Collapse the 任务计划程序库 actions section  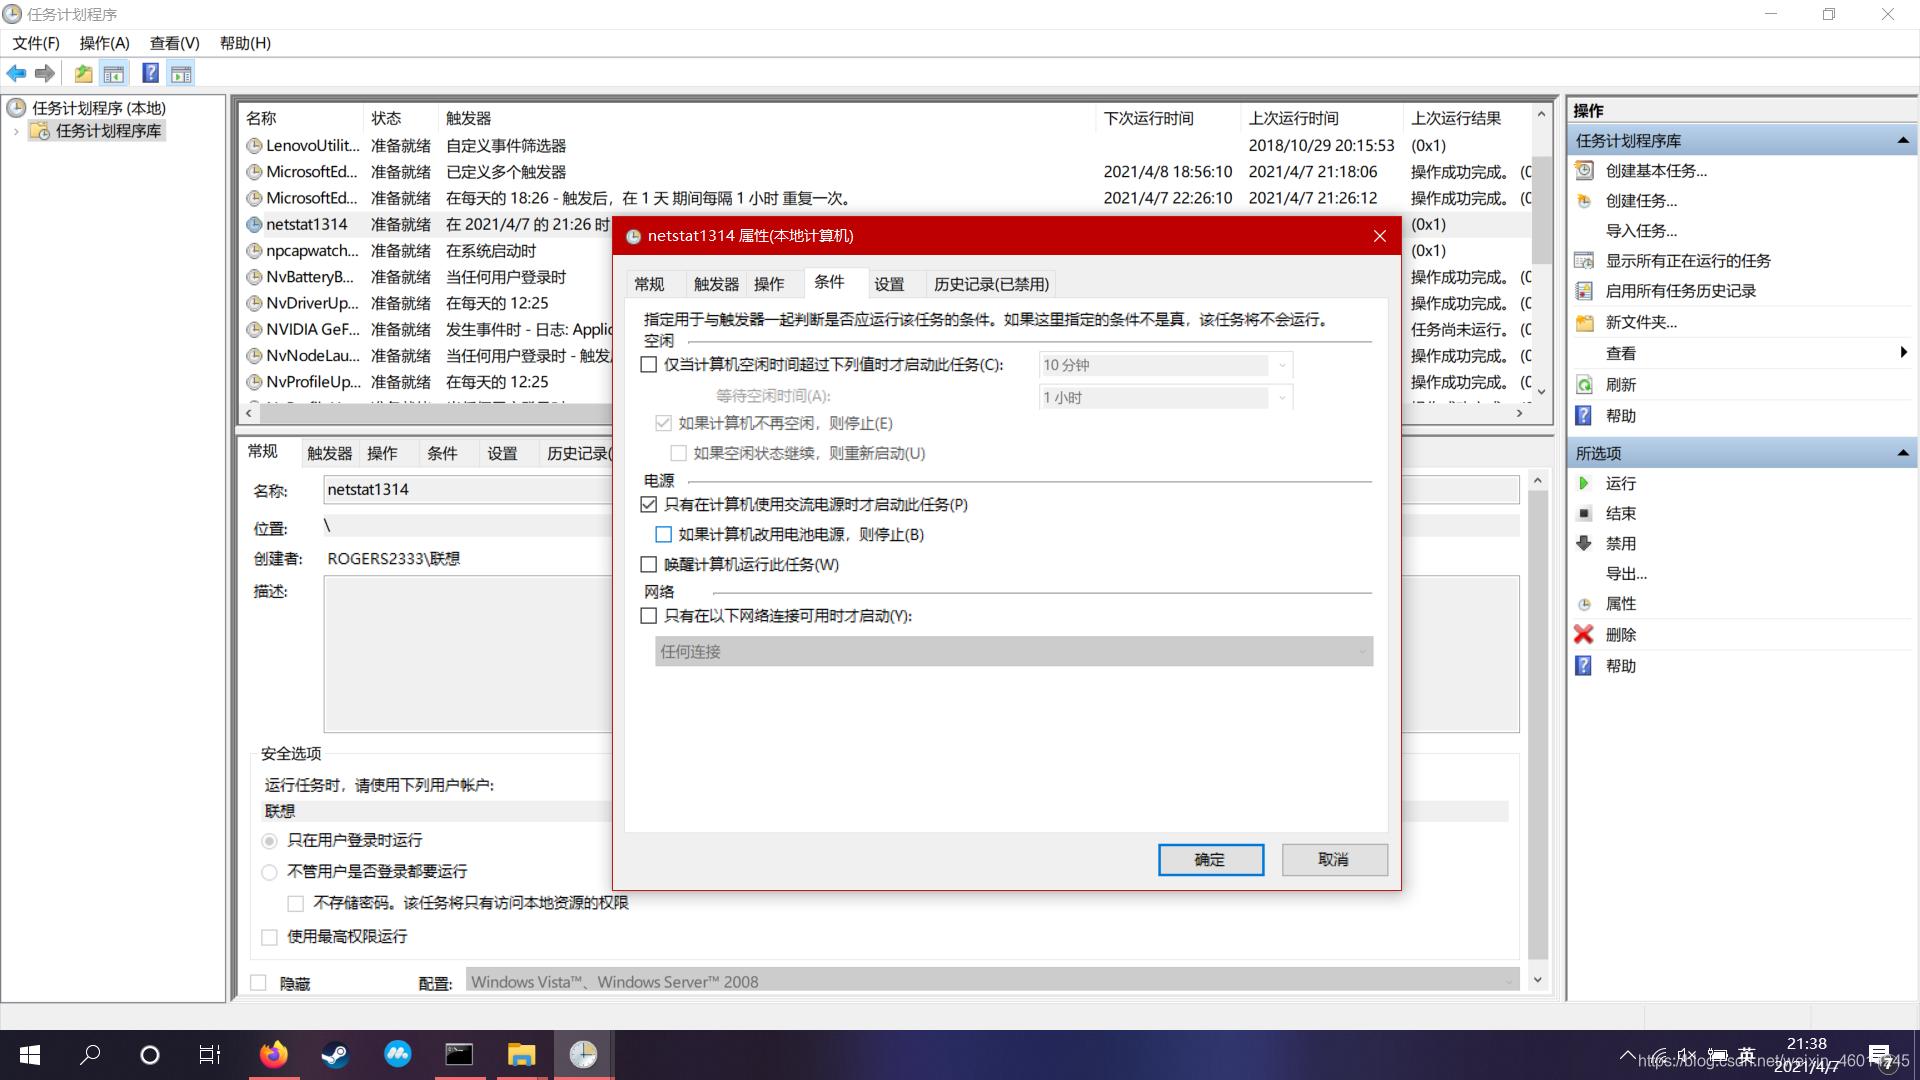pos(1902,141)
